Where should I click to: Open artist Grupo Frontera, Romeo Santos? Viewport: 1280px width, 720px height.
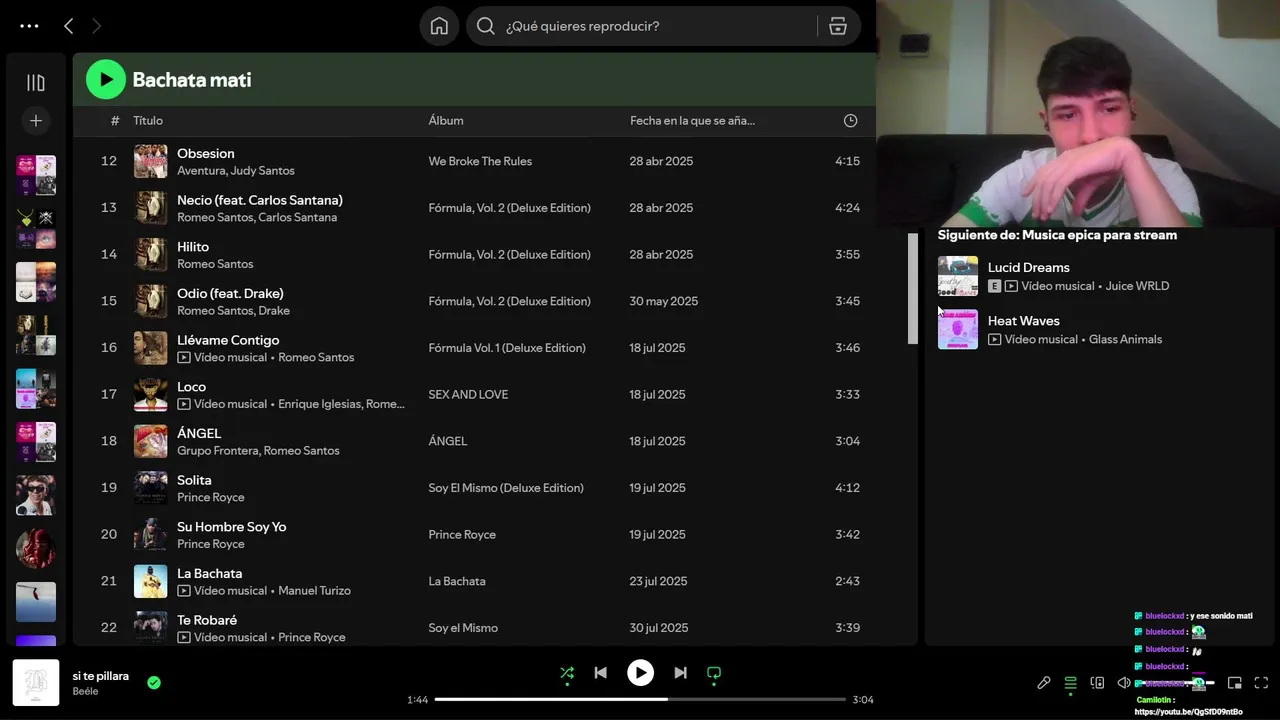tap(258, 451)
